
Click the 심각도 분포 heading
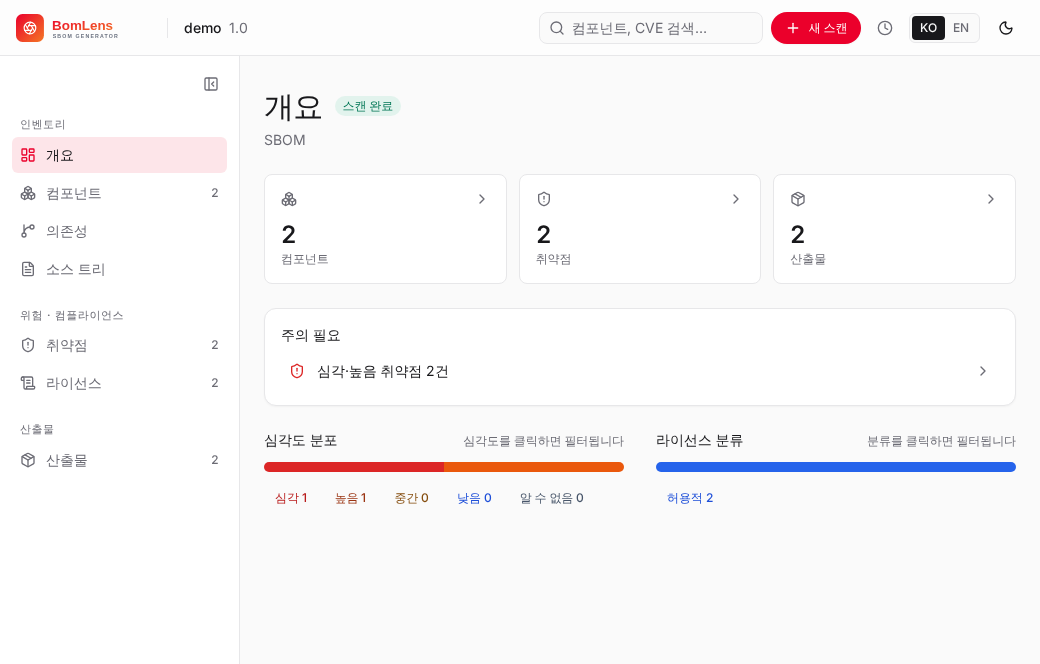pyautogui.click(x=300, y=440)
